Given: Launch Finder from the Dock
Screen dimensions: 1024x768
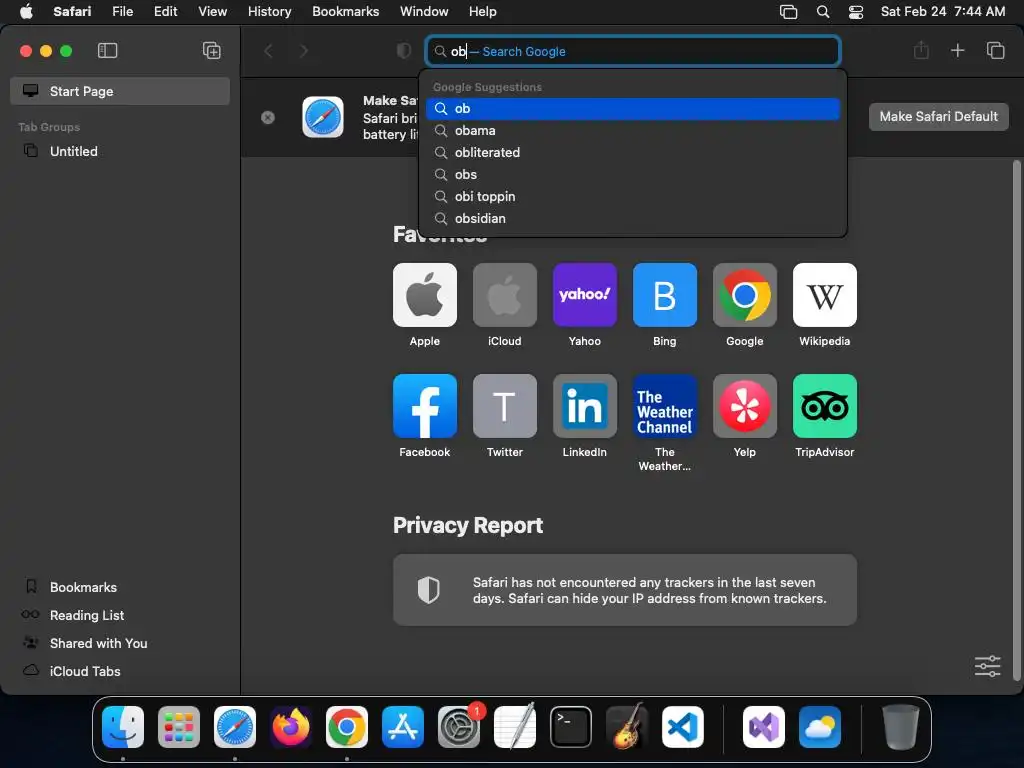Looking at the screenshot, I should coord(123,727).
